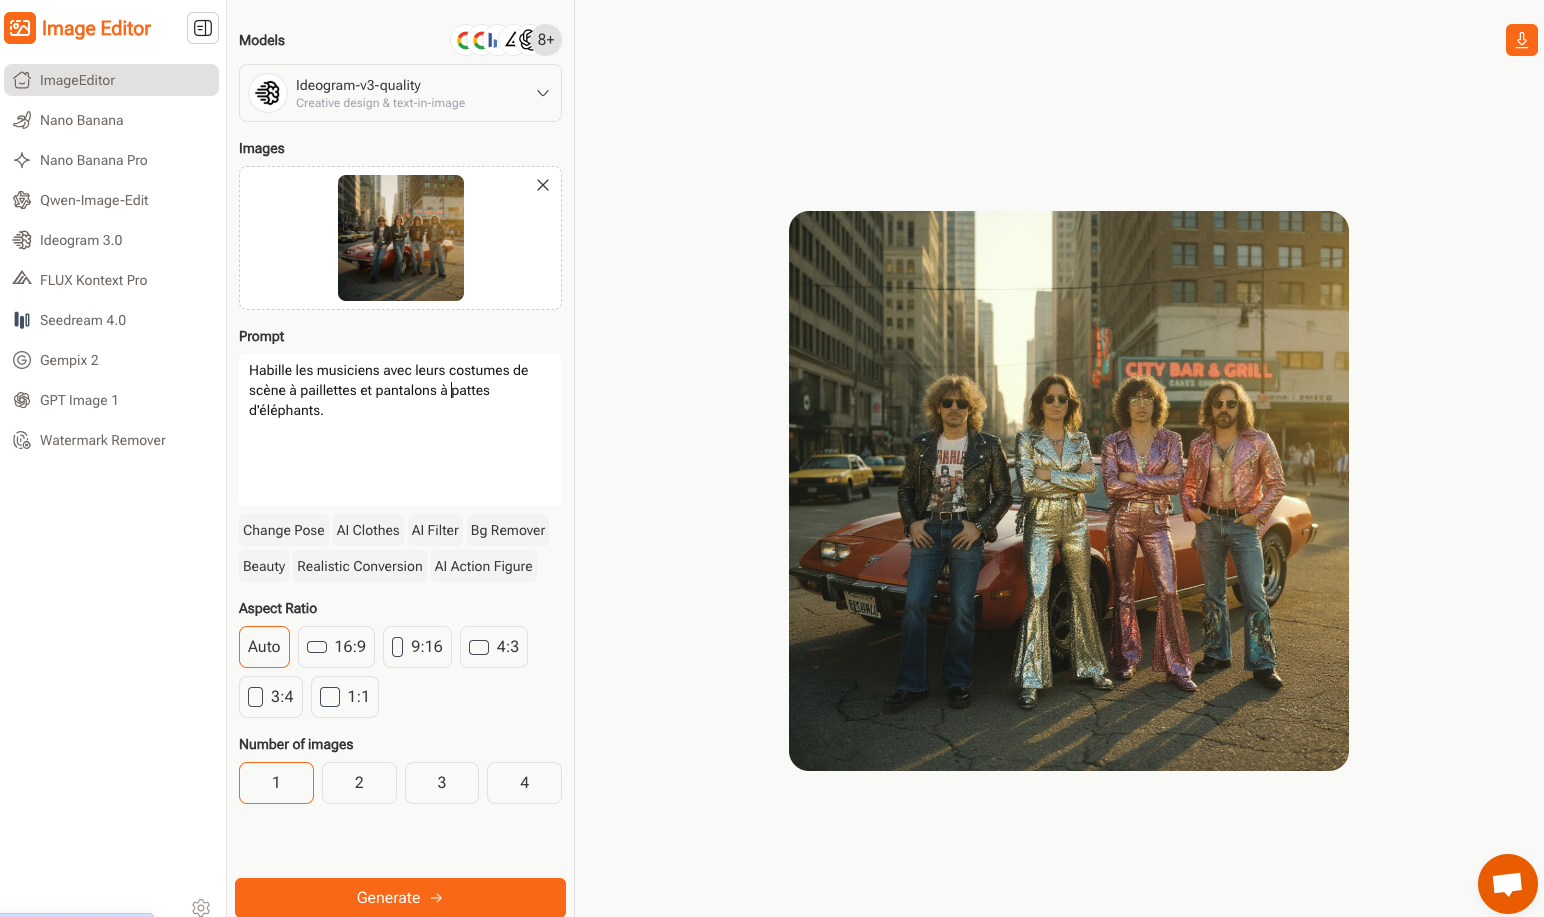Click the model dropdown chevron arrow
This screenshot has width=1544, height=917.
coord(543,93)
